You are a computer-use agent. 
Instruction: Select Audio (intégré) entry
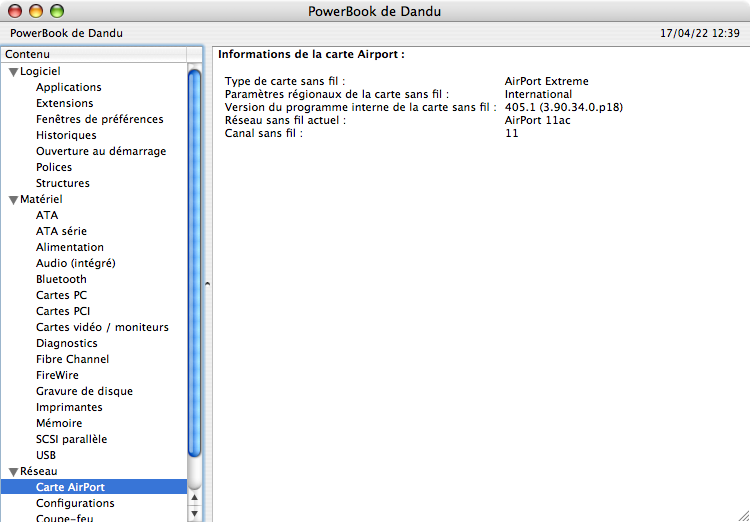pyautogui.click(x=76, y=263)
